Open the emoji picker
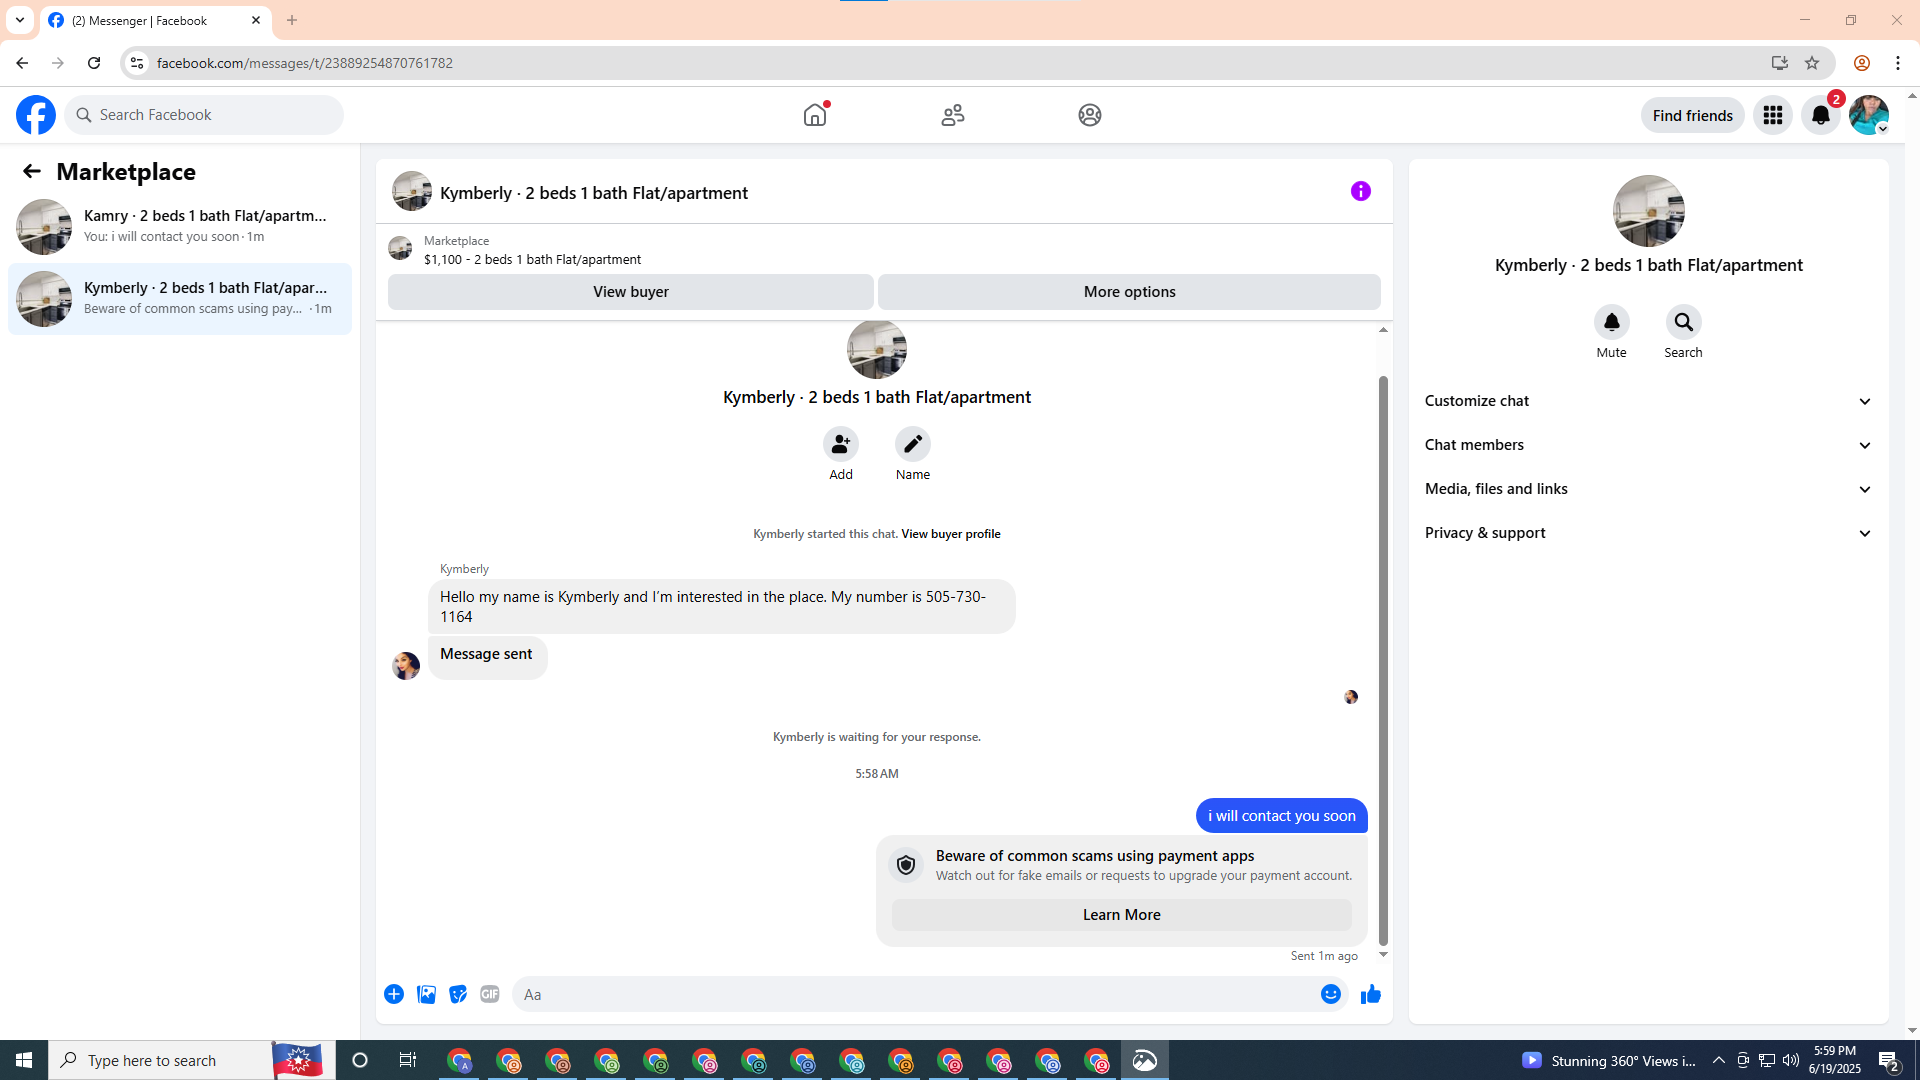 pos(1331,994)
